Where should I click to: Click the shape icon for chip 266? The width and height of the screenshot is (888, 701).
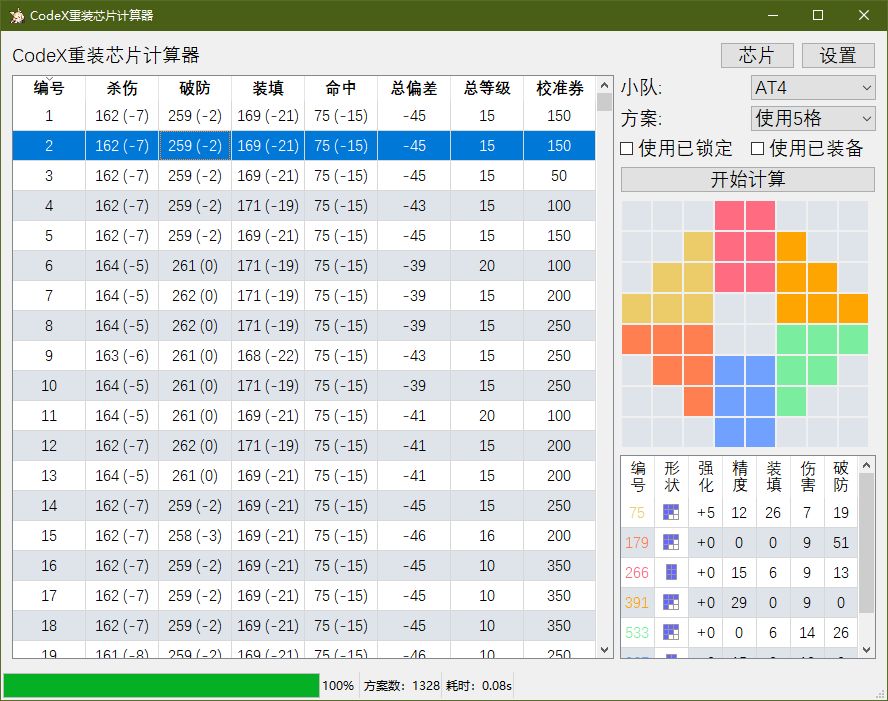tap(671, 572)
